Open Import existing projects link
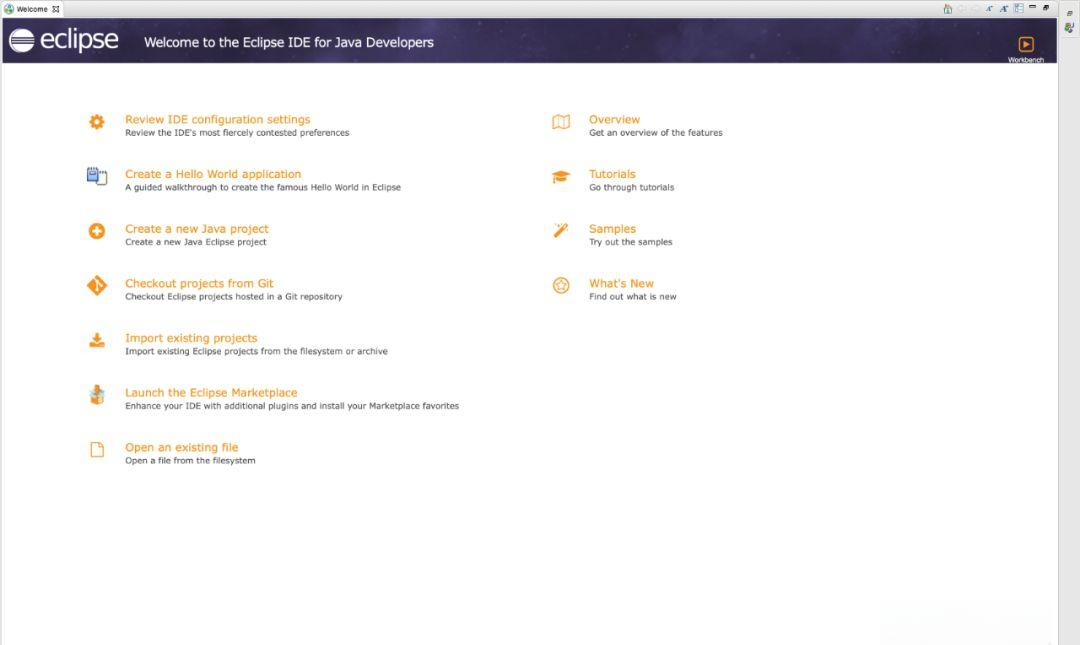Screen dimensions: 1080x645 [191, 338]
